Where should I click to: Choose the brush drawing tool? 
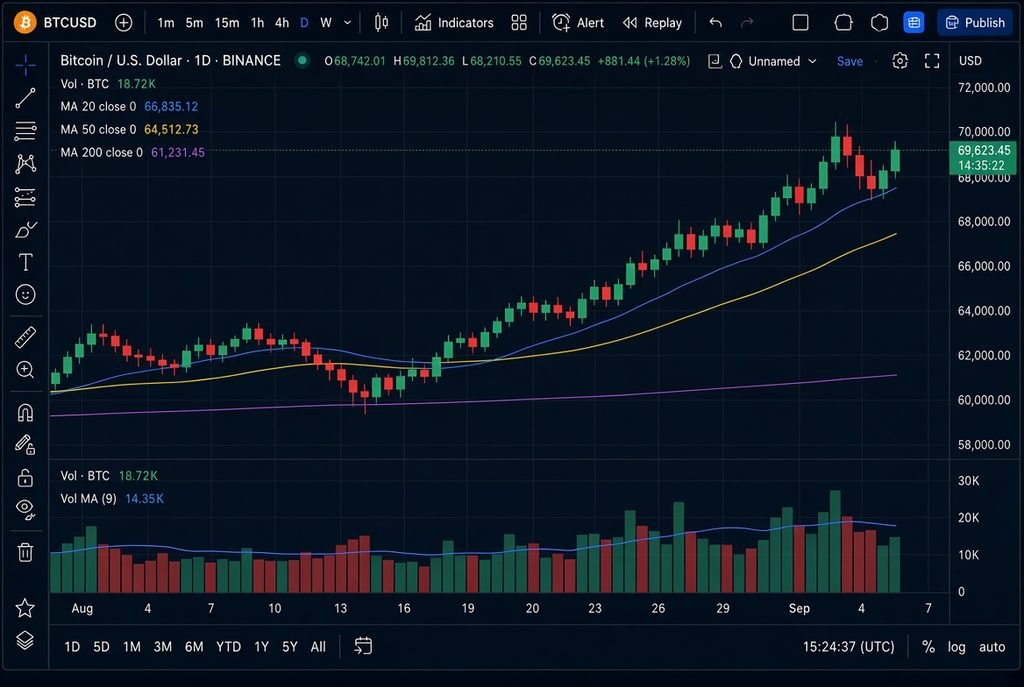pos(25,230)
